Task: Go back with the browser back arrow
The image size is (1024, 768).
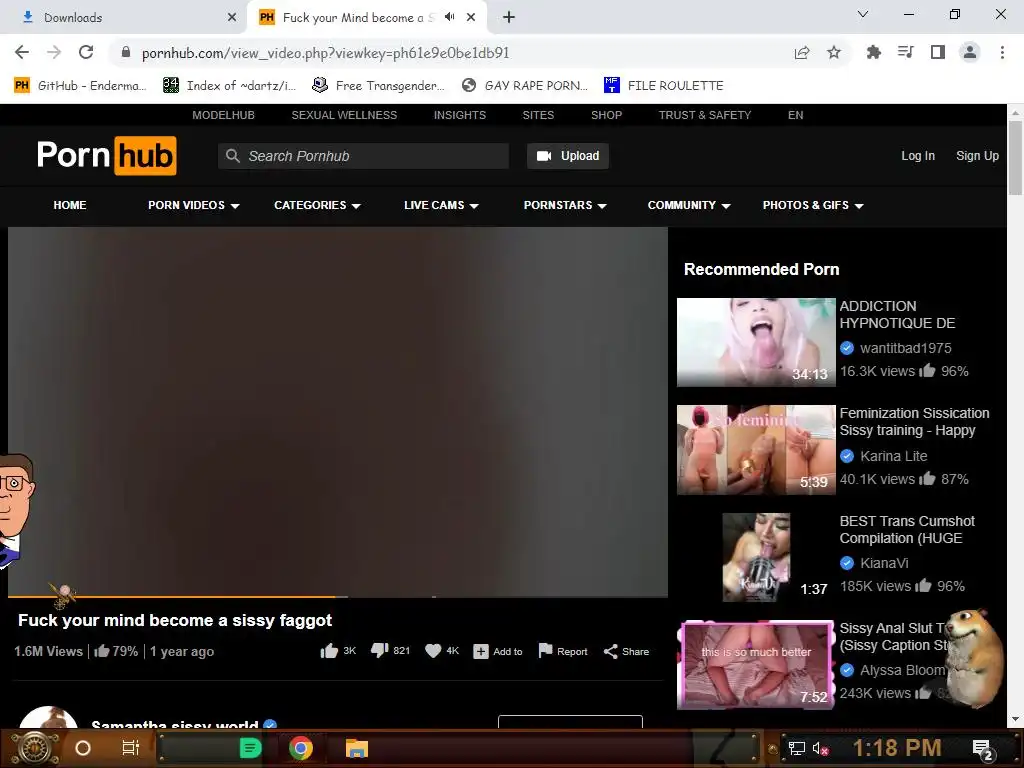Action: (22, 52)
